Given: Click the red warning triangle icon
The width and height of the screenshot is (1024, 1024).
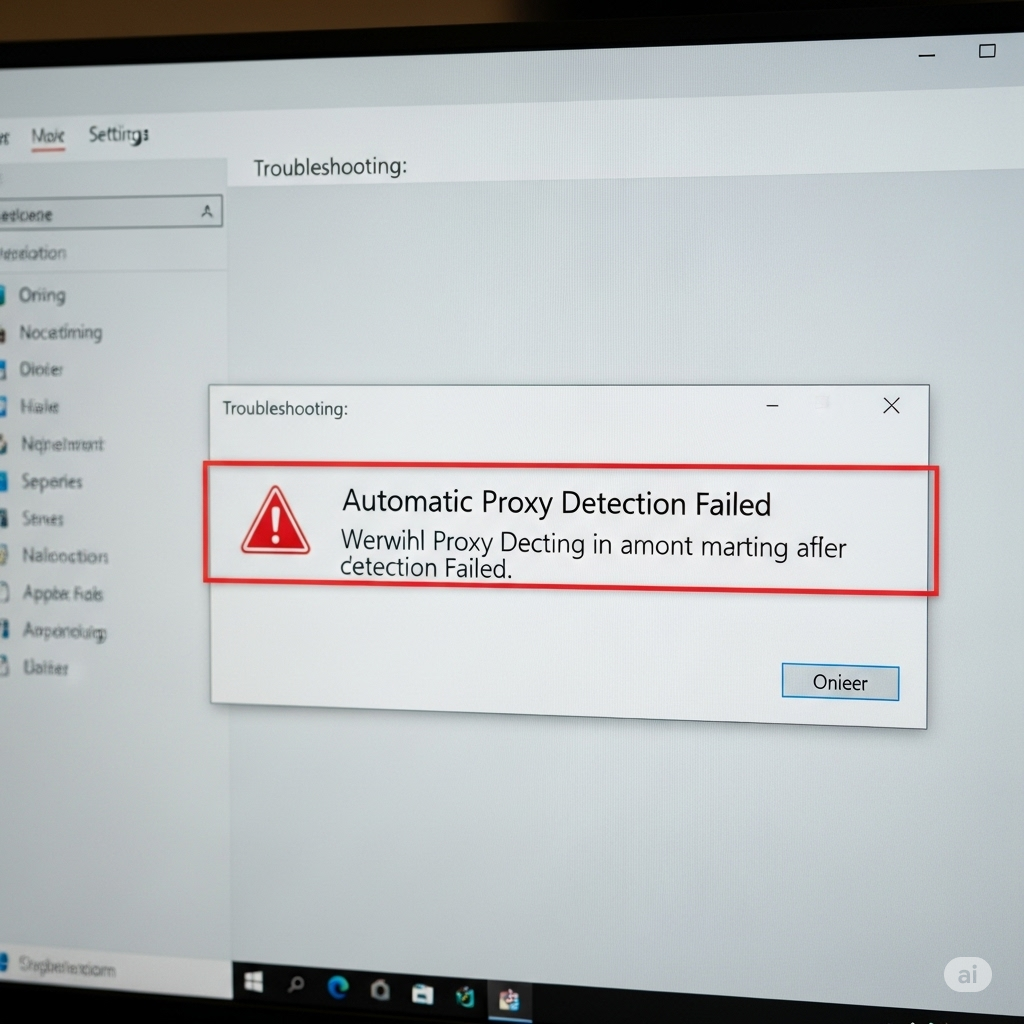Looking at the screenshot, I should 276,520.
